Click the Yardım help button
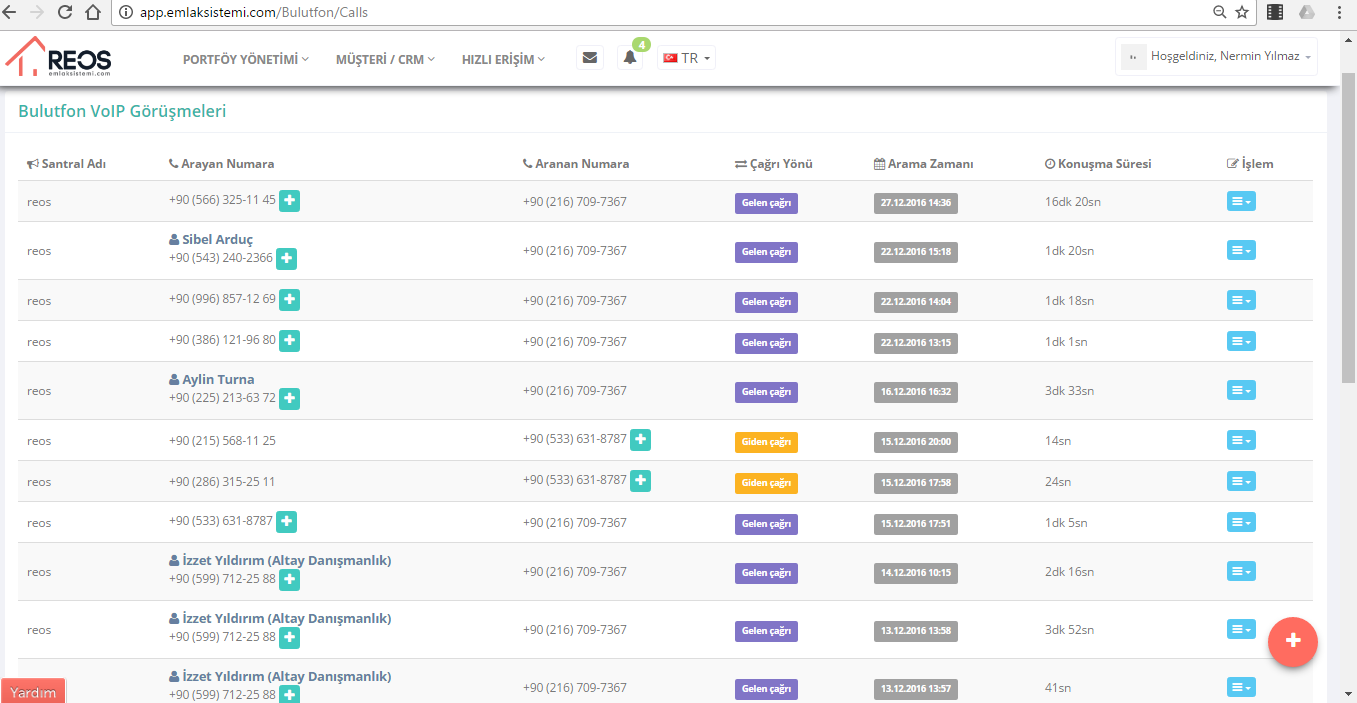1357x703 pixels. click(33, 692)
